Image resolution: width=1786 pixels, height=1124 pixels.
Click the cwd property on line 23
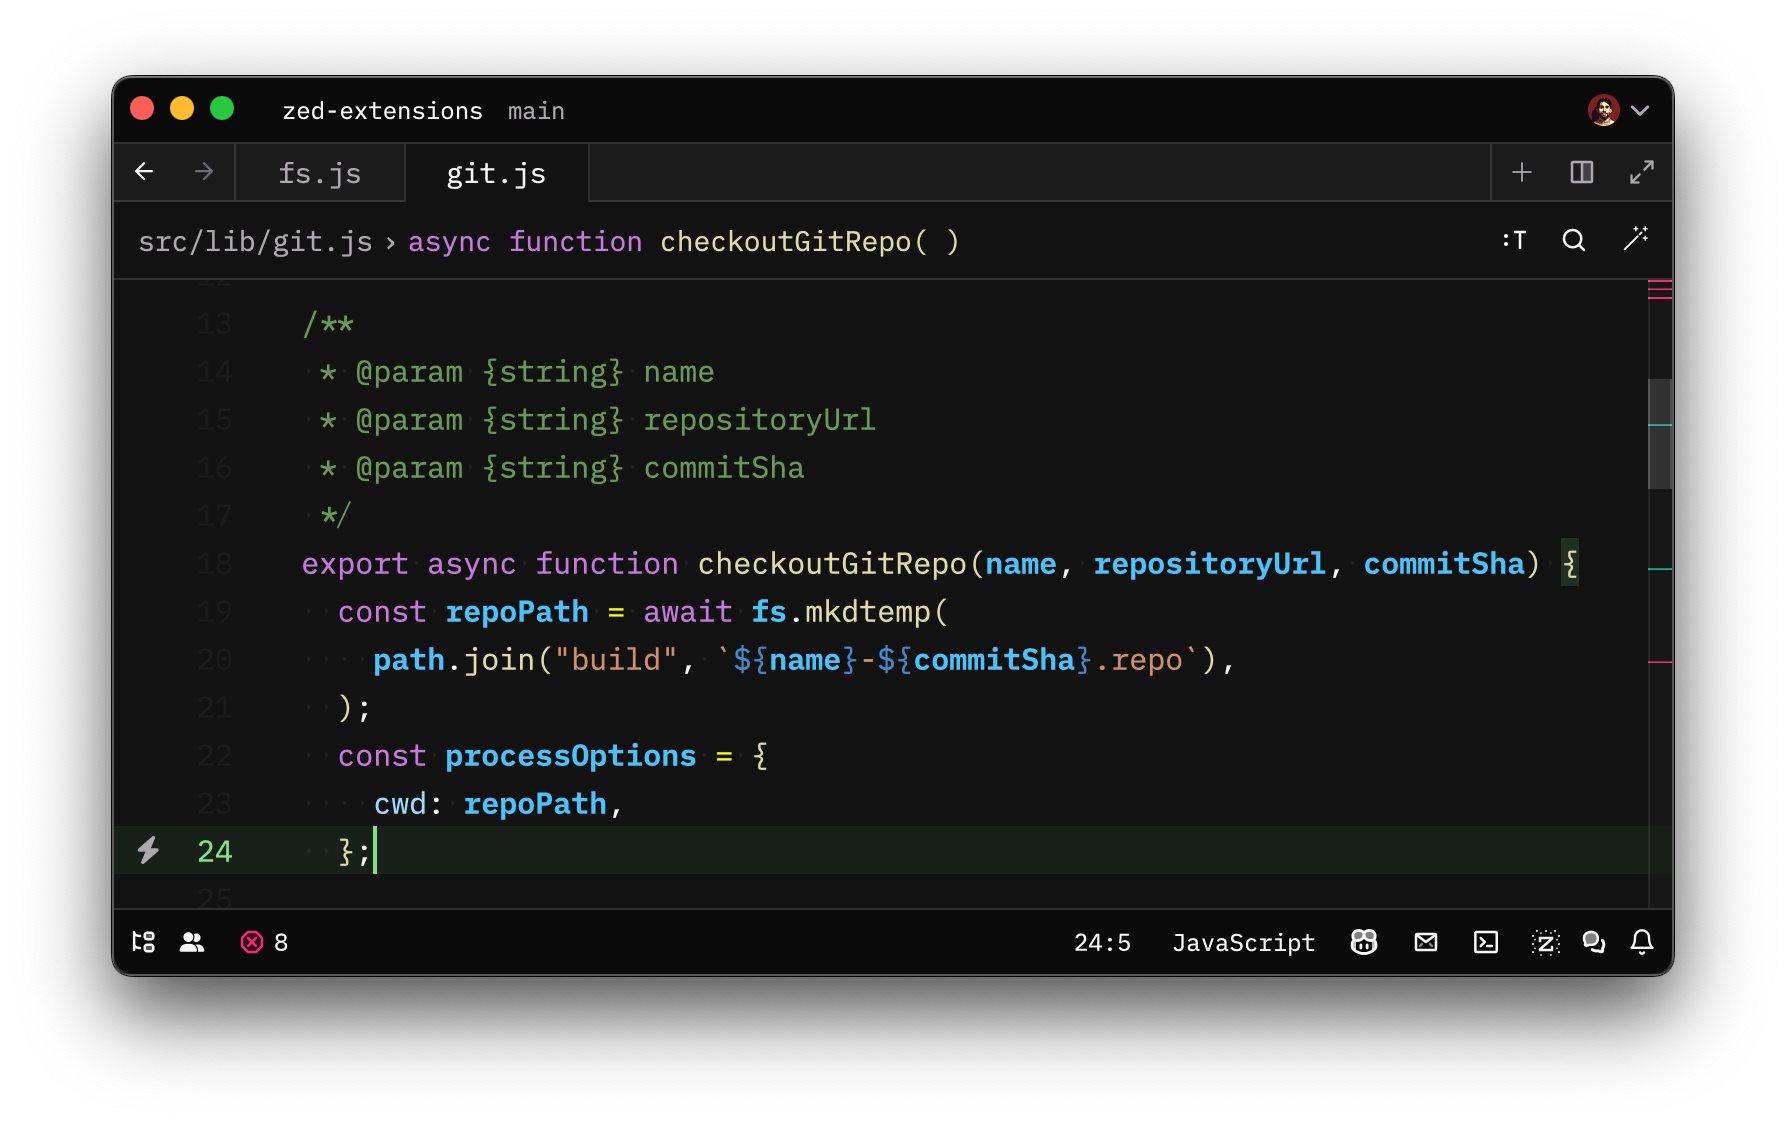click(x=400, y=803)
